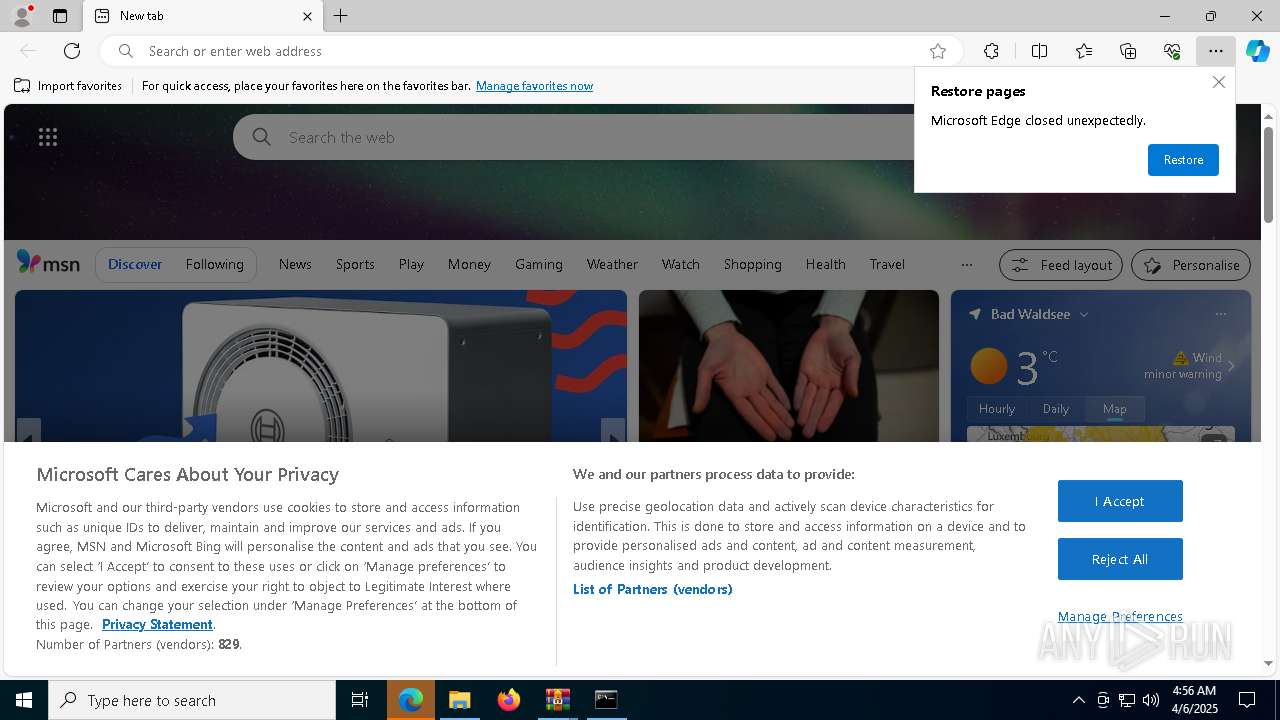Click the page vertical scrollbar thumb
This screenshot has height=720, width=1280.
click(1268, 175)
